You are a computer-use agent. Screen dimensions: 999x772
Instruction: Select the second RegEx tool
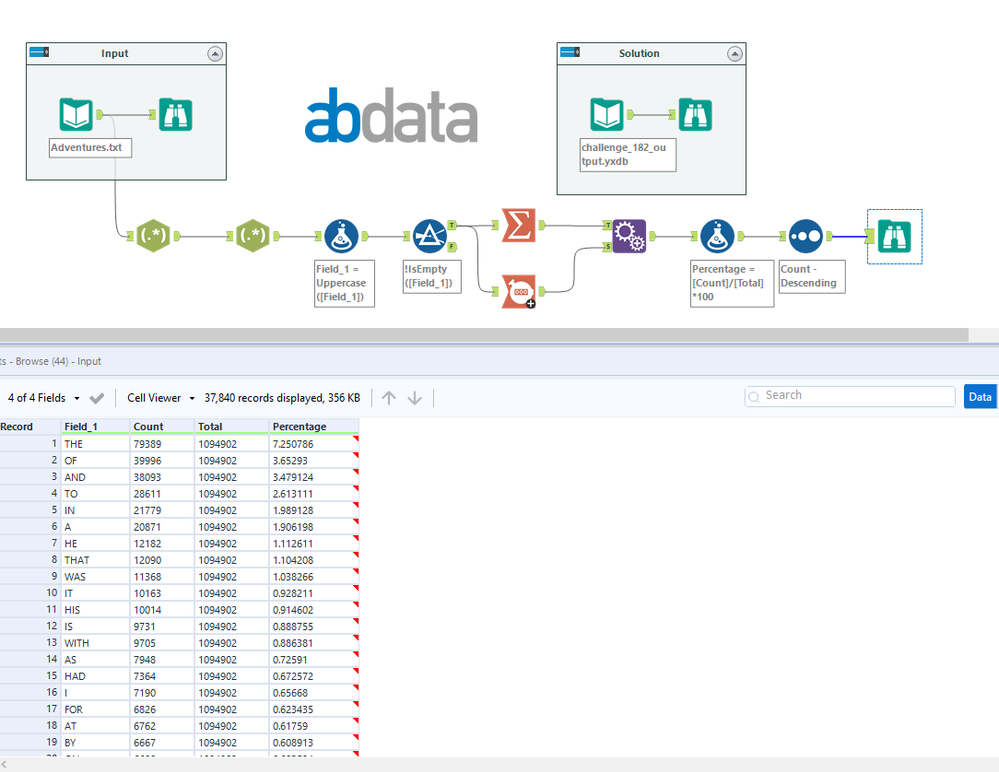click(x=253, y=236)
